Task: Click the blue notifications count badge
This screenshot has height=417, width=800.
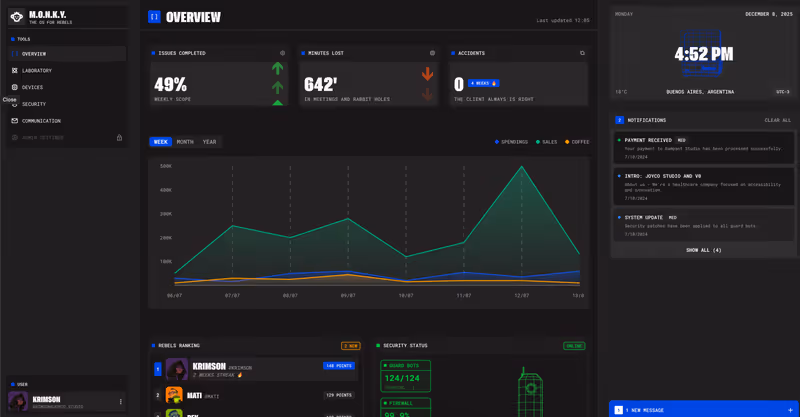Action: (619, 120)
